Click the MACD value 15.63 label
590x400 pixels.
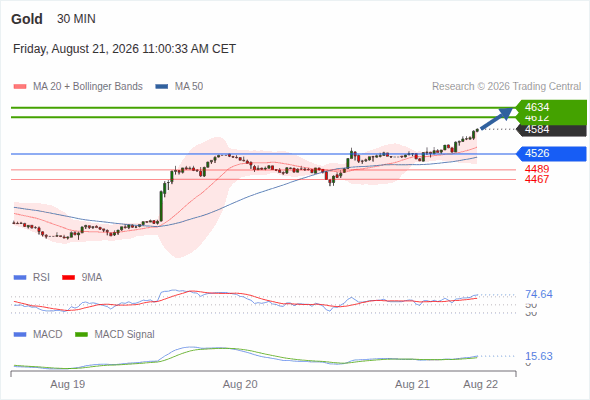(539, 356)
